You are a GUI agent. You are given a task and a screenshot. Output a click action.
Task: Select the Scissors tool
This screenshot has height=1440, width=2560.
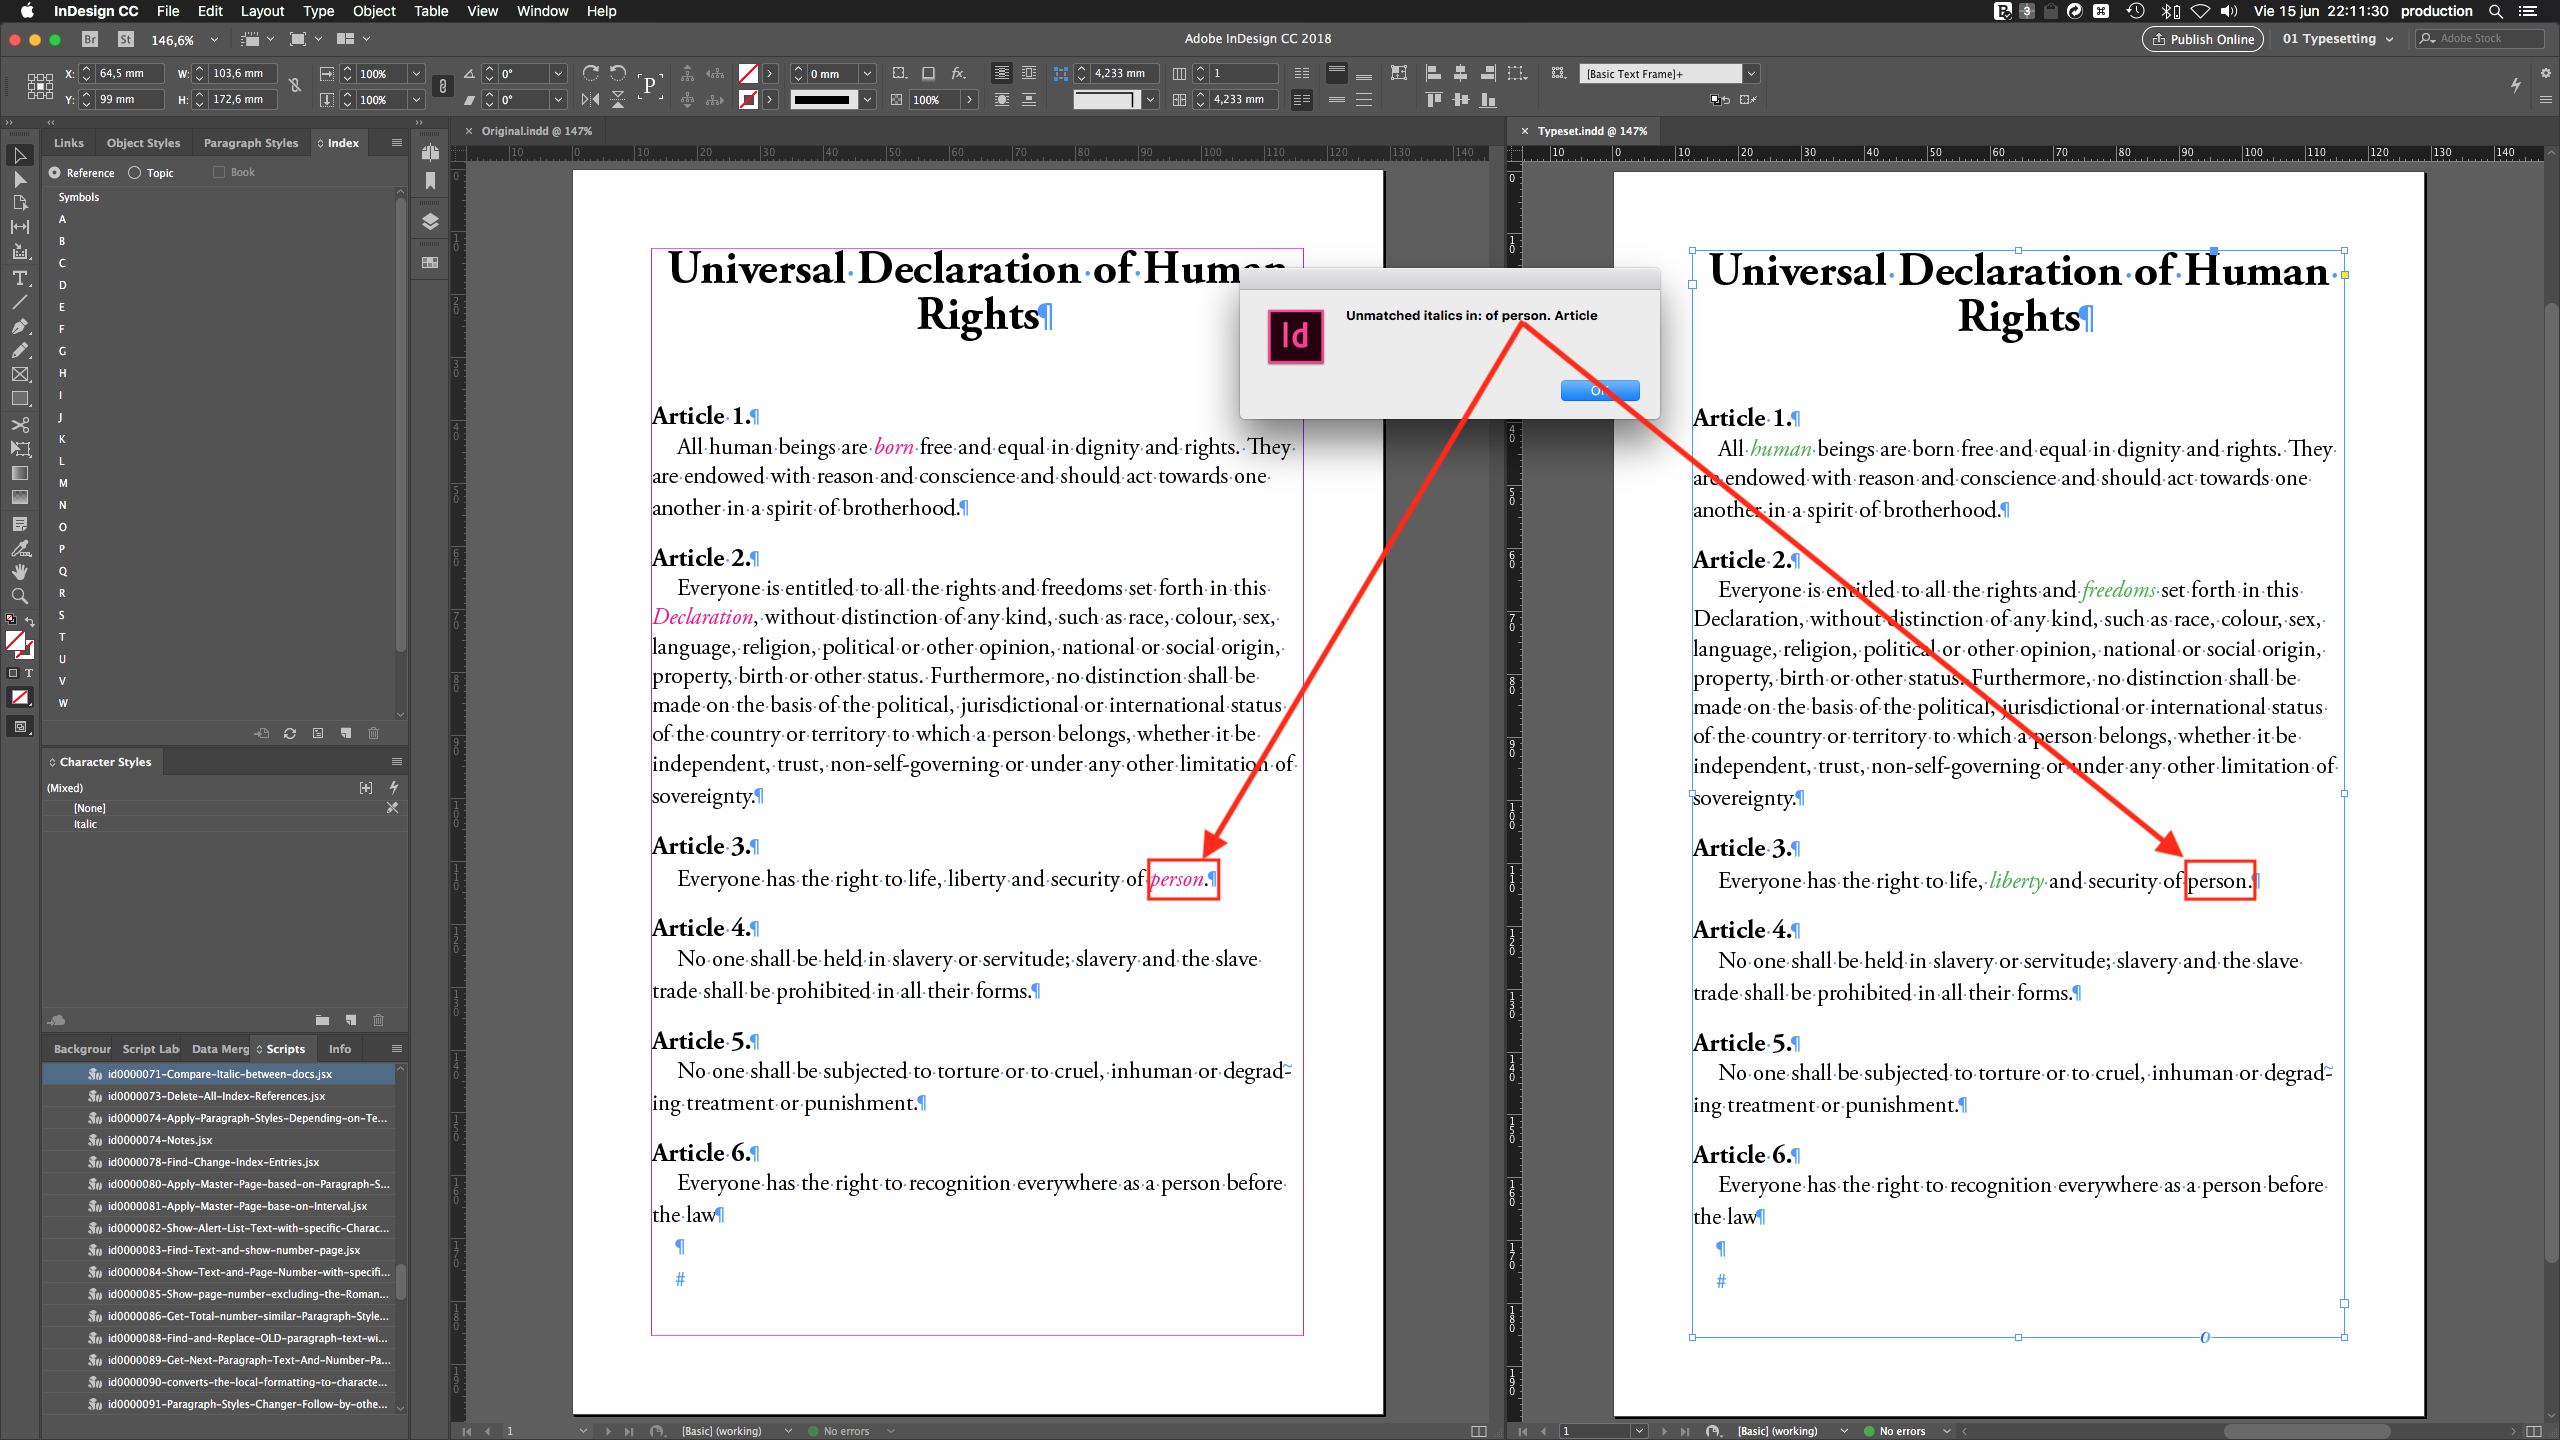pyautogui.click(x=19, y=425)
